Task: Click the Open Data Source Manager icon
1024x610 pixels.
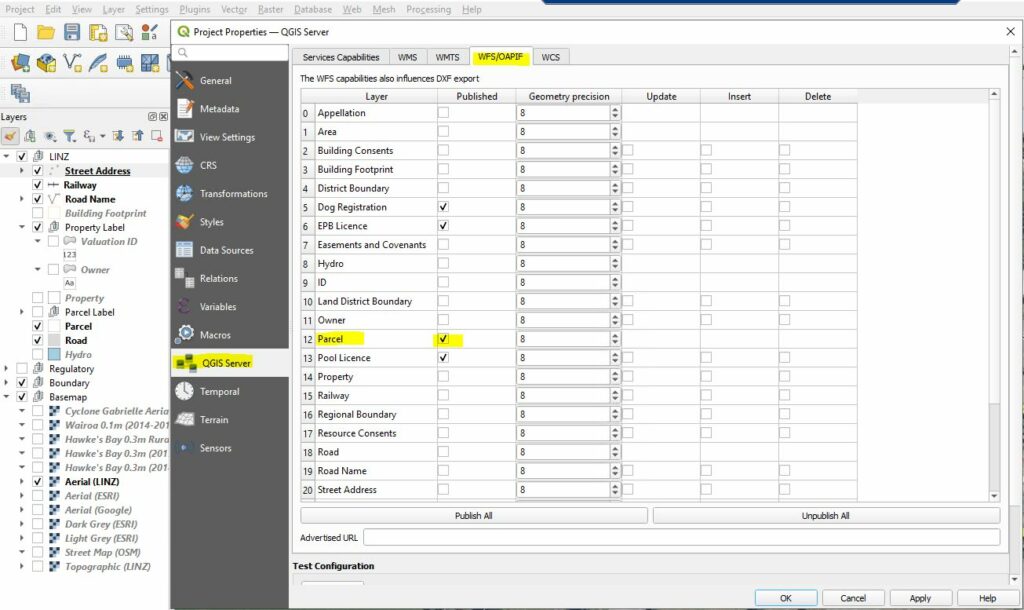Action: point(20,64)
